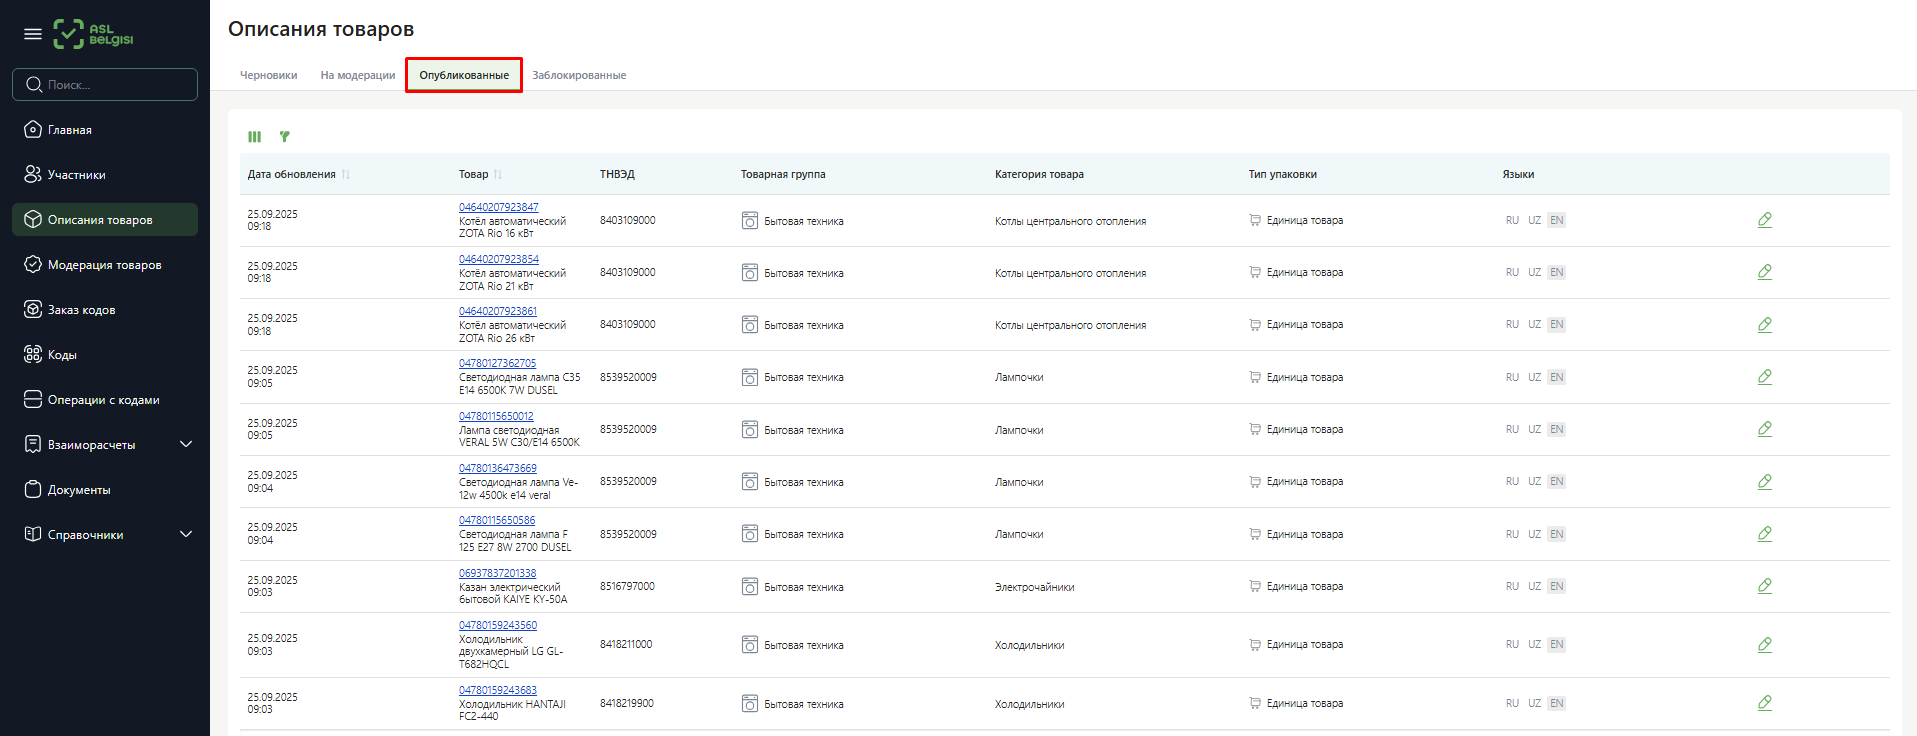1917x736 pixels.
Task: Open the Заблокированные tab
Action: pyautogui.click(x=579, y=75)
